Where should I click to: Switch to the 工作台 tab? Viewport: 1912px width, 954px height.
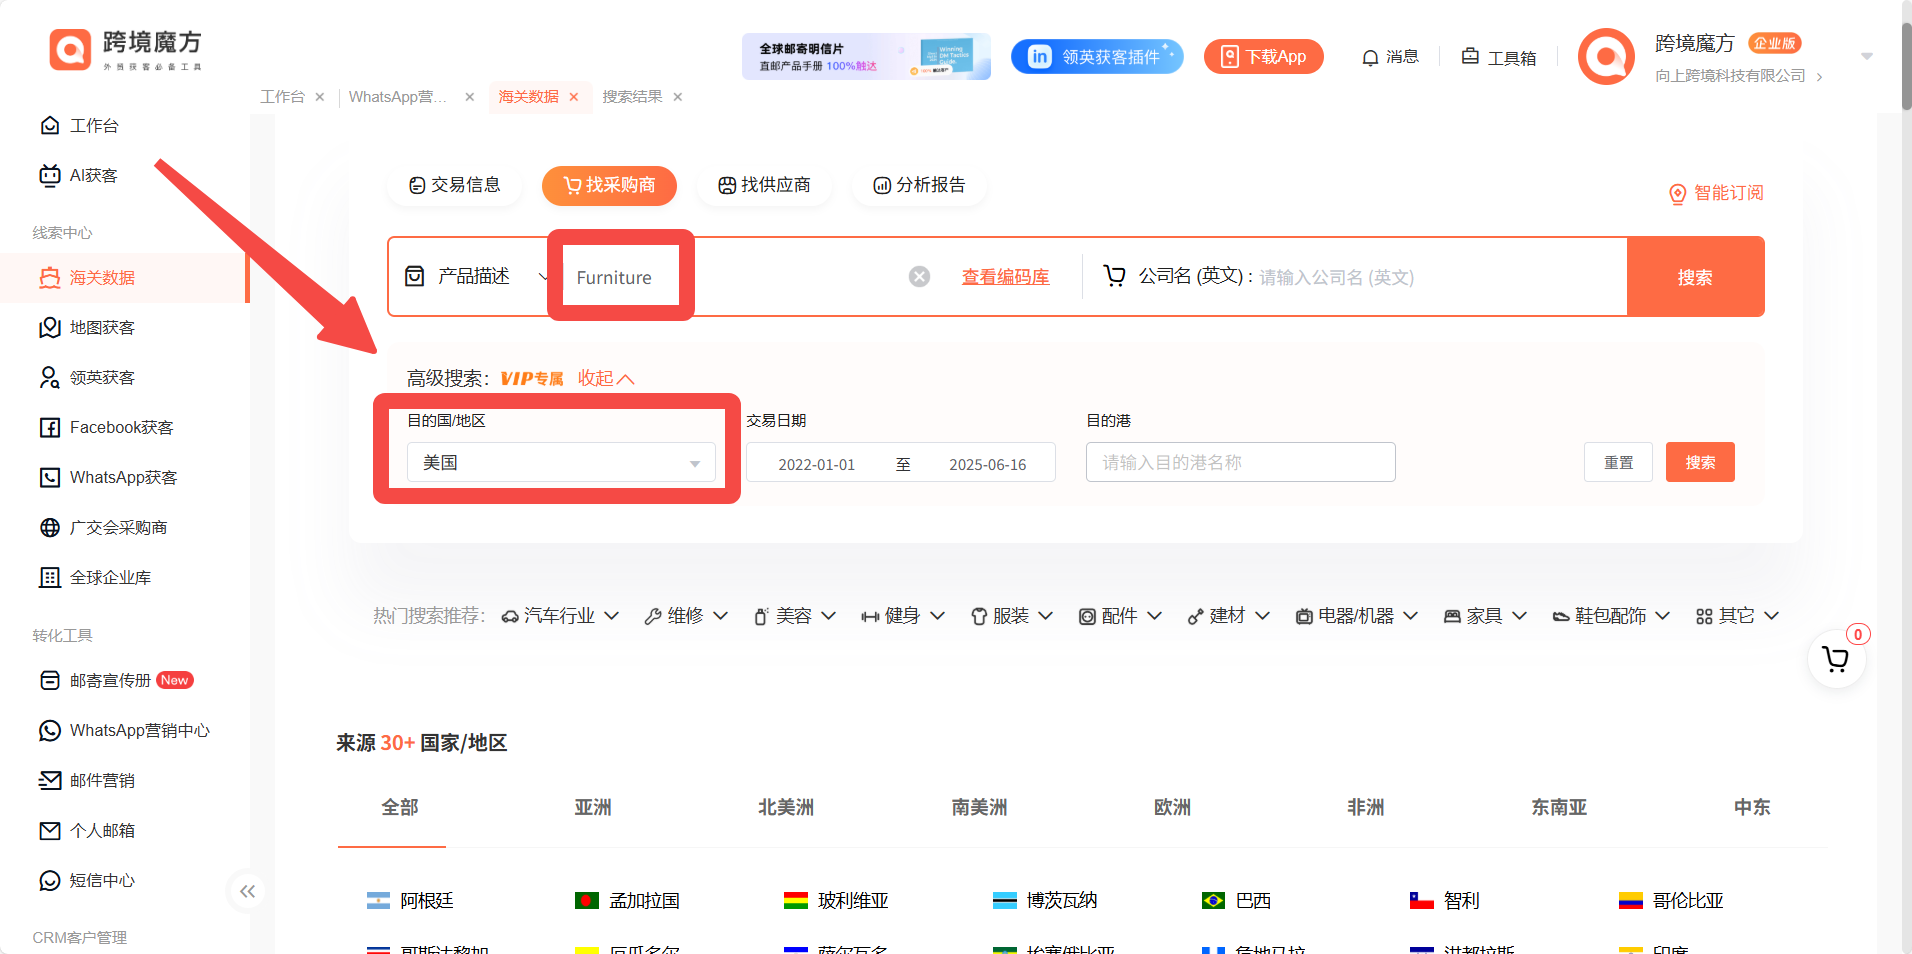click(282, 97)
